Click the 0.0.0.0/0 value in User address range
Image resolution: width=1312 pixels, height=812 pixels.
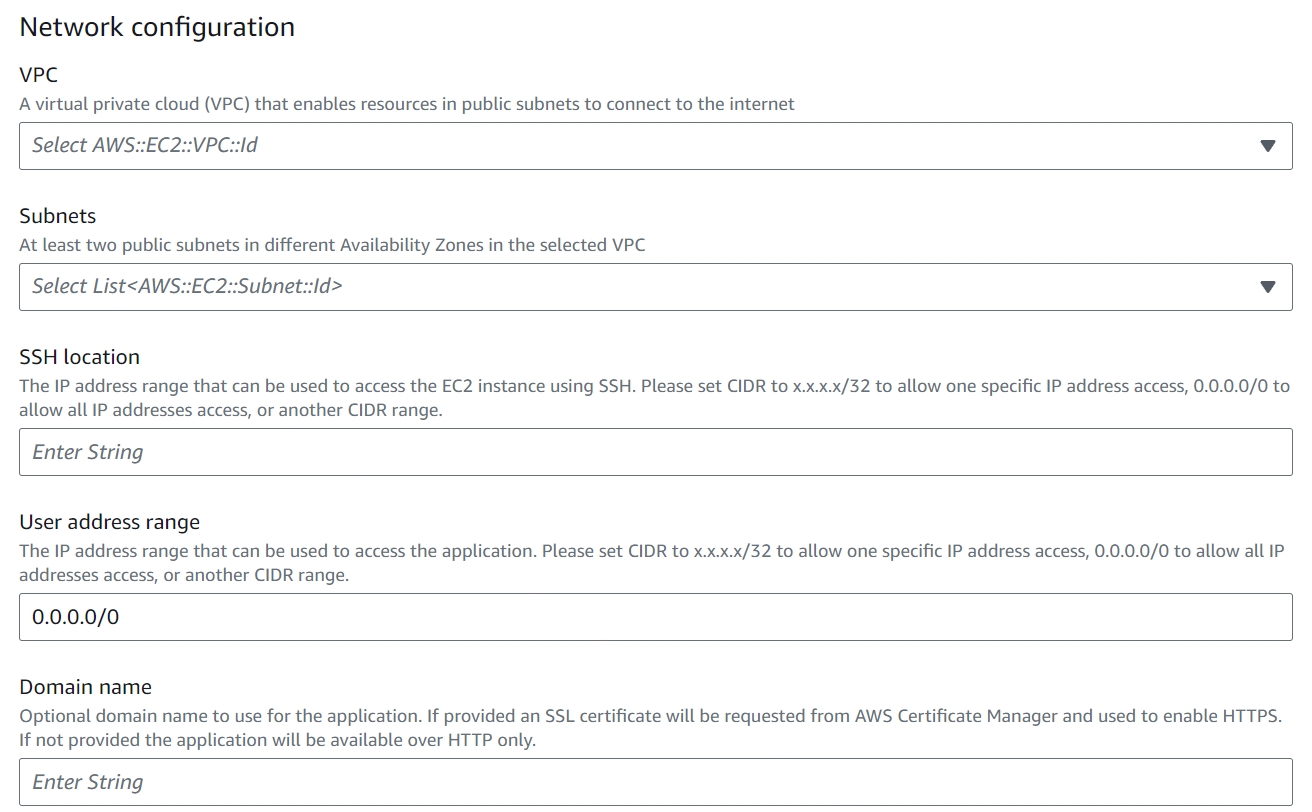[x=76, y=617]
